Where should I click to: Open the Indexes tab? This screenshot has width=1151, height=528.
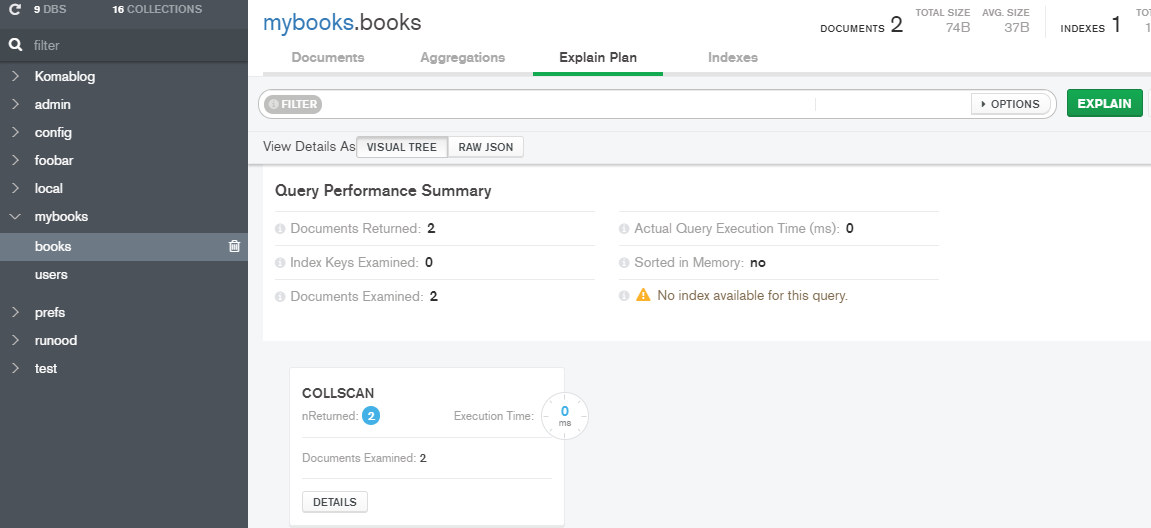click(732, 58)
